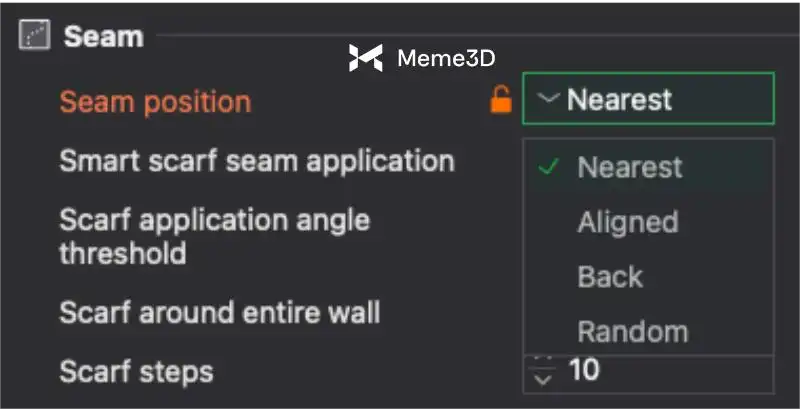Screen dimensions: 800x409
Task: Click the Seam section icon
Action: click(x=34, y=37)
